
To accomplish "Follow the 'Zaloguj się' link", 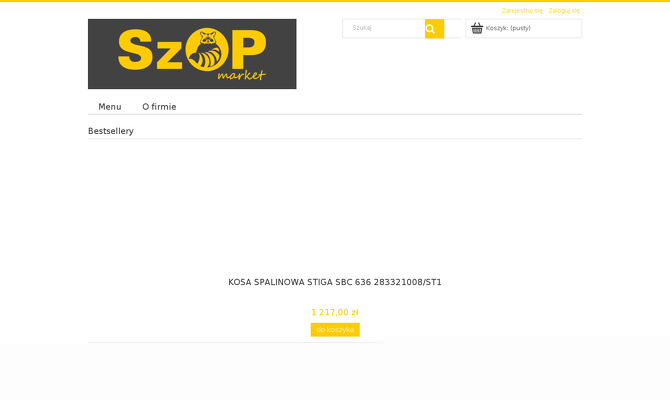I will pyautogui.click(x=564, y=11).
